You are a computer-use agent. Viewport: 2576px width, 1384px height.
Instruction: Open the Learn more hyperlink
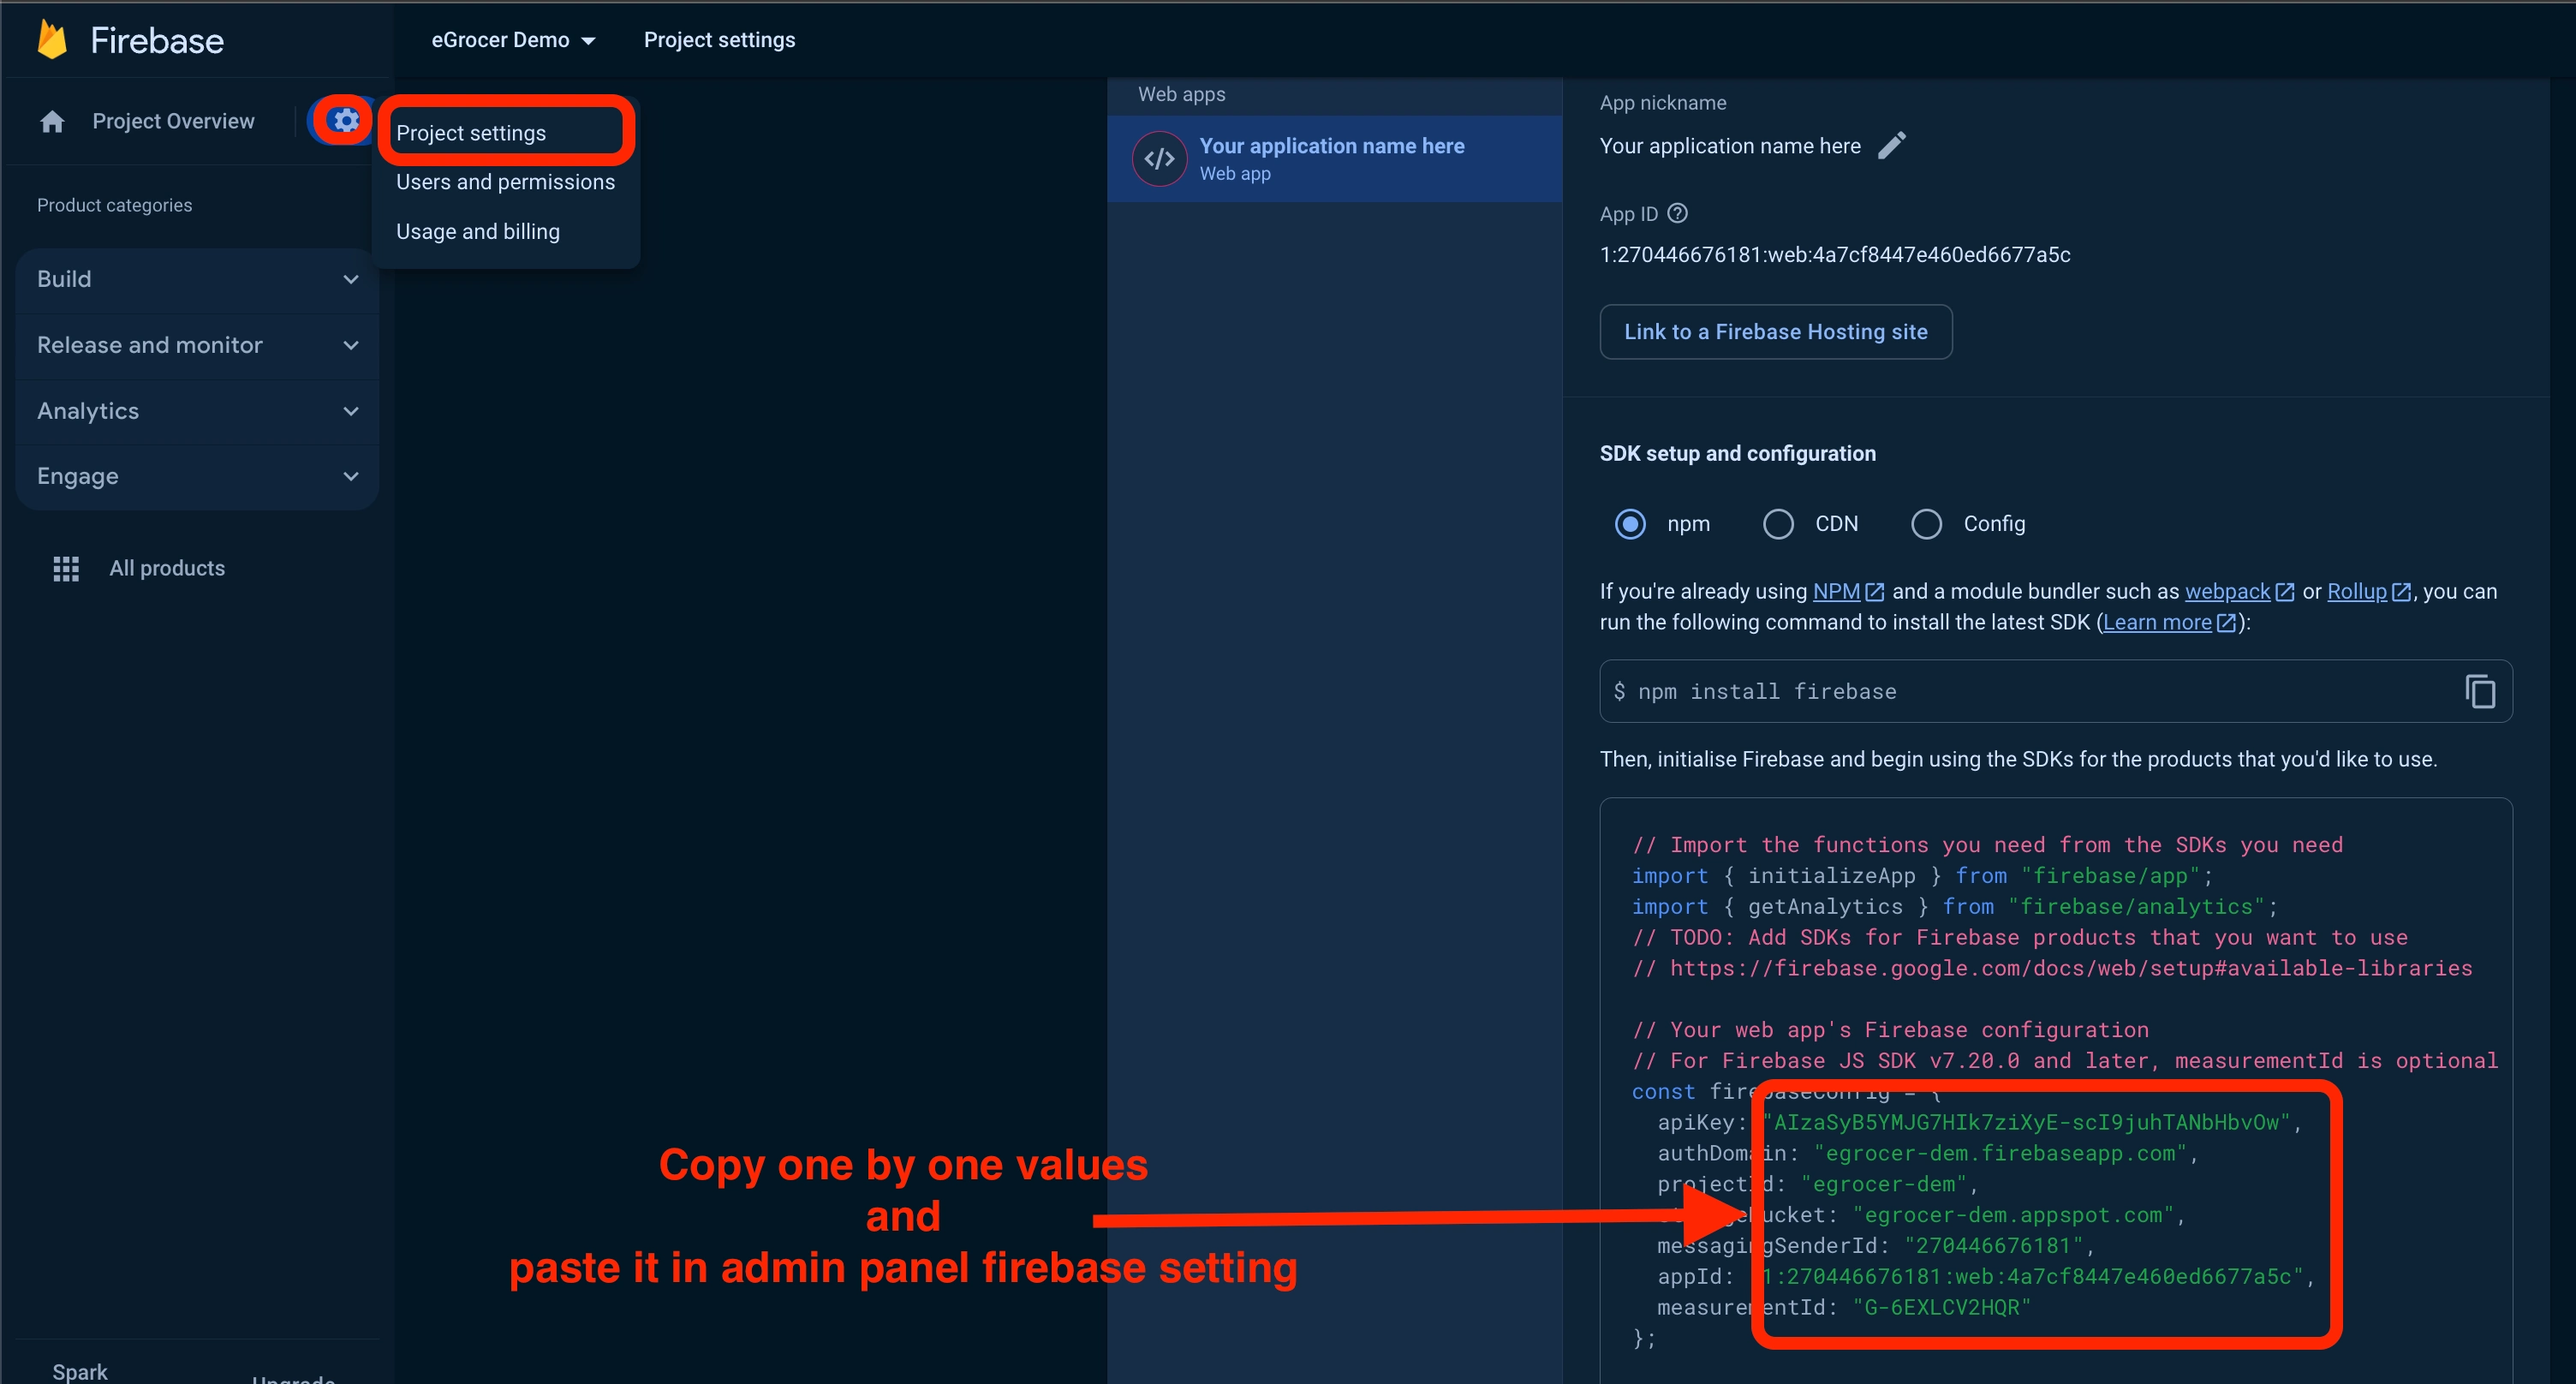(x=2157, y=623)
